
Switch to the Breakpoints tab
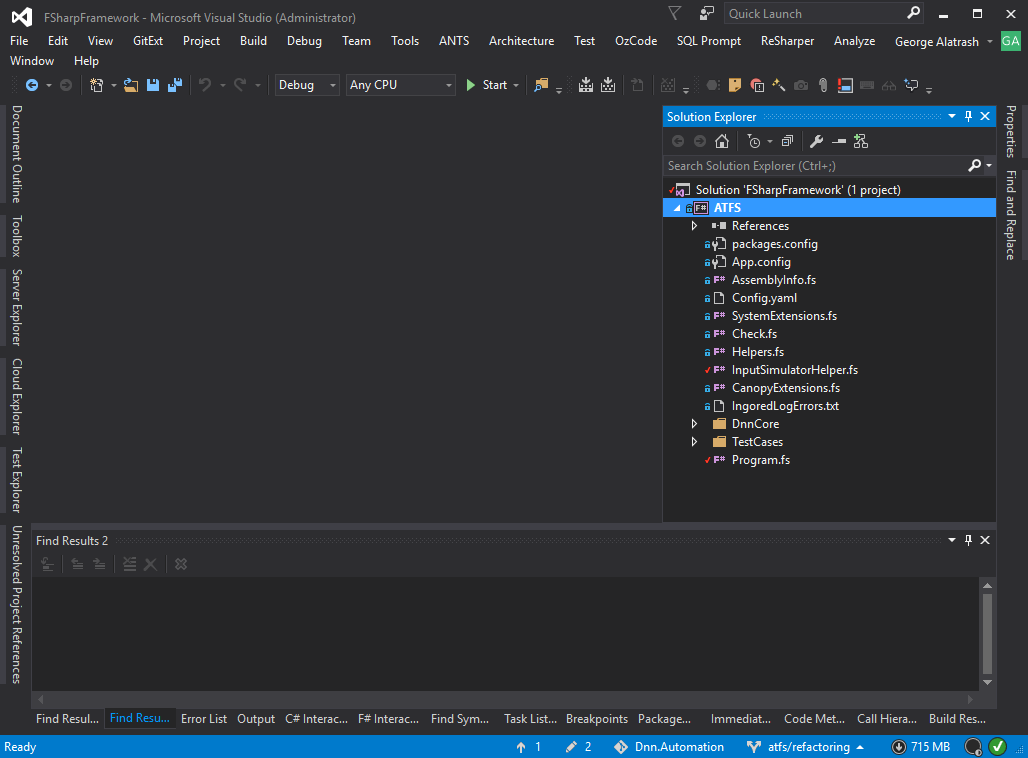coord(597,719)
